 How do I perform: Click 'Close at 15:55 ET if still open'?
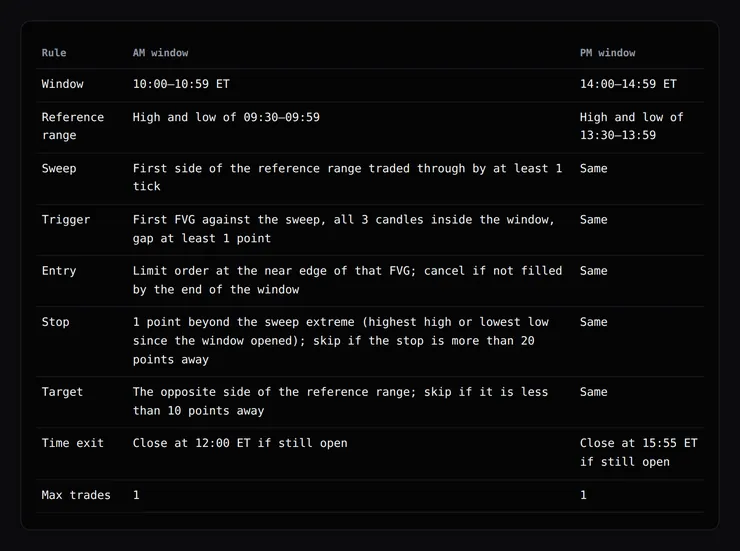point(639,452)
